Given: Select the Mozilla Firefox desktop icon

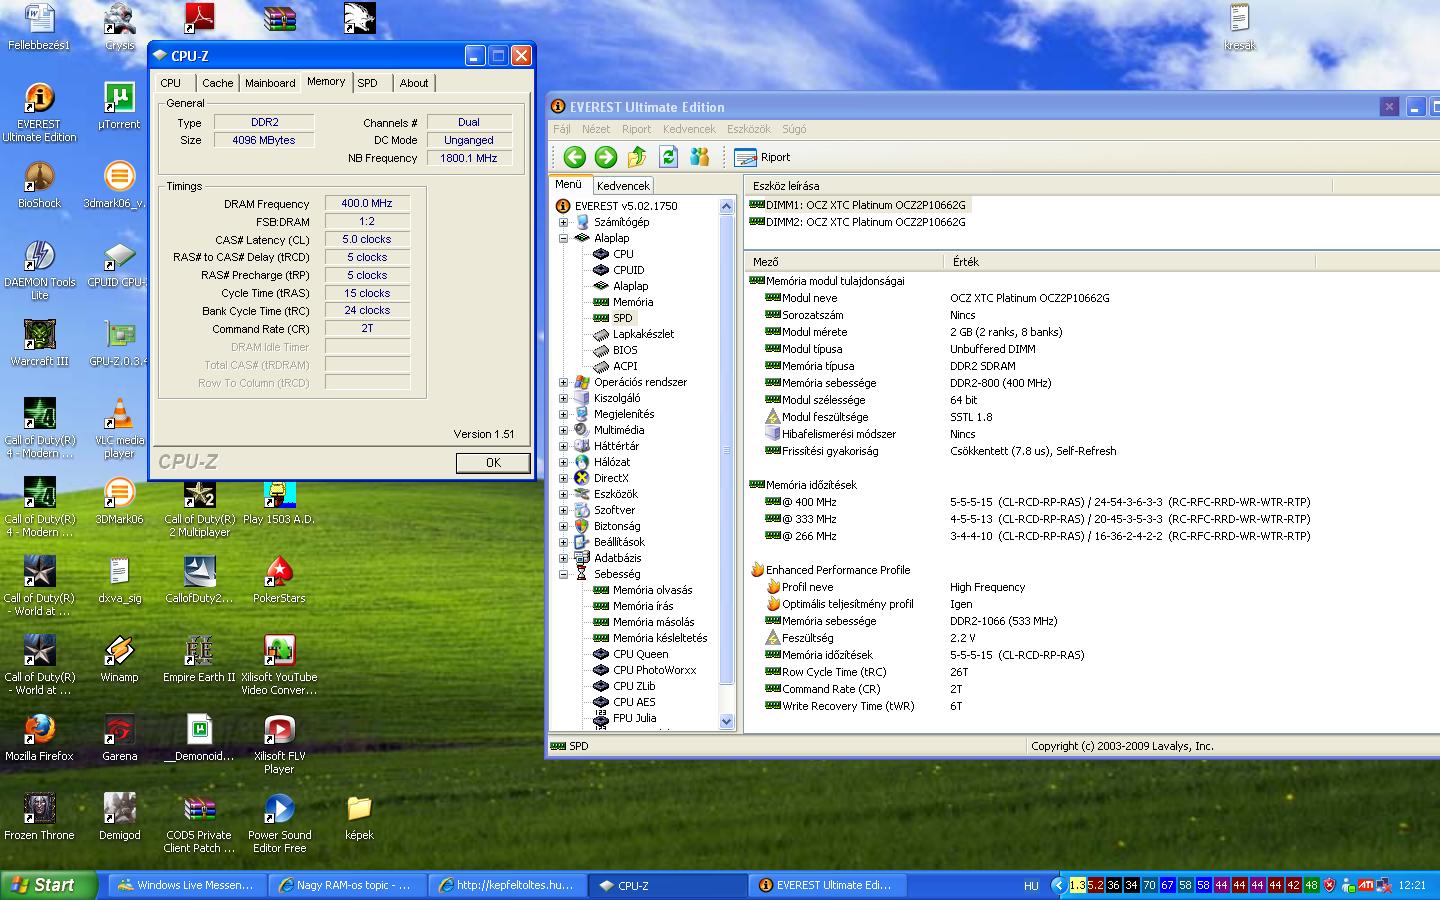Looking at the screenshot, I should tap(39, 738).
